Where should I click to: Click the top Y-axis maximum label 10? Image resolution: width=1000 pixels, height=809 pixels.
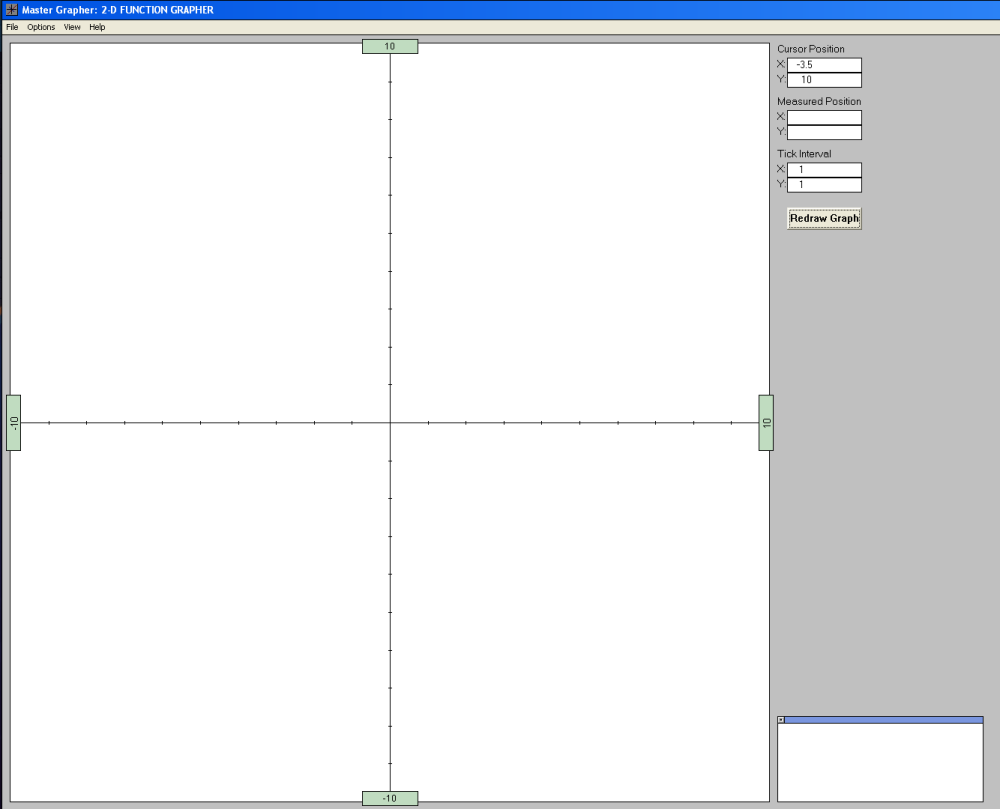click(x=390, y=46)
